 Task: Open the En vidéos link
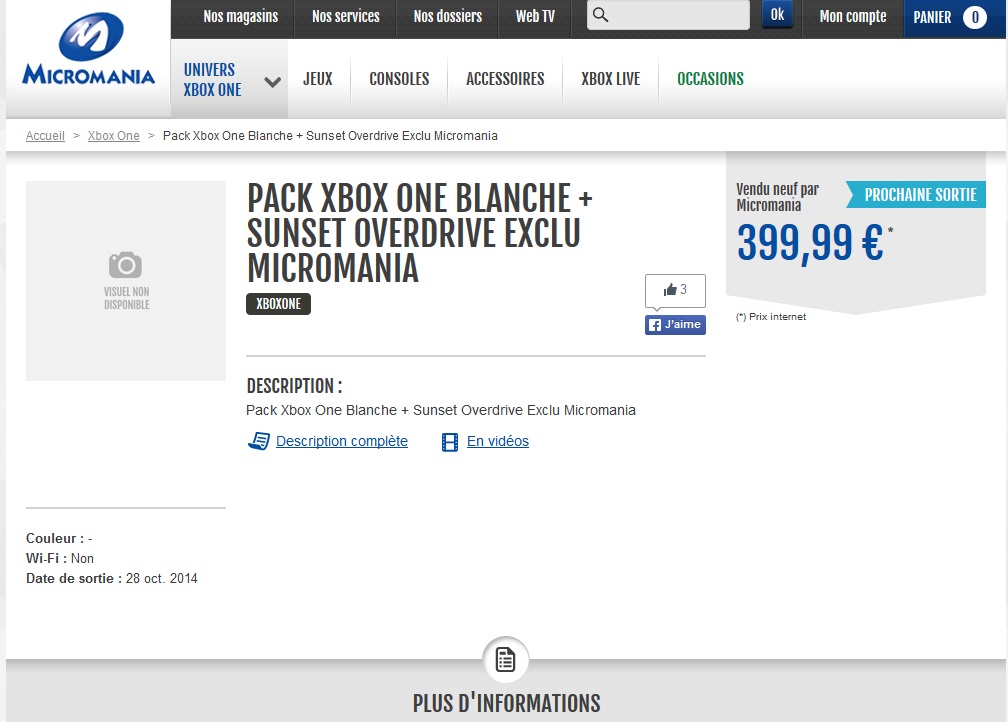(498, 441)
